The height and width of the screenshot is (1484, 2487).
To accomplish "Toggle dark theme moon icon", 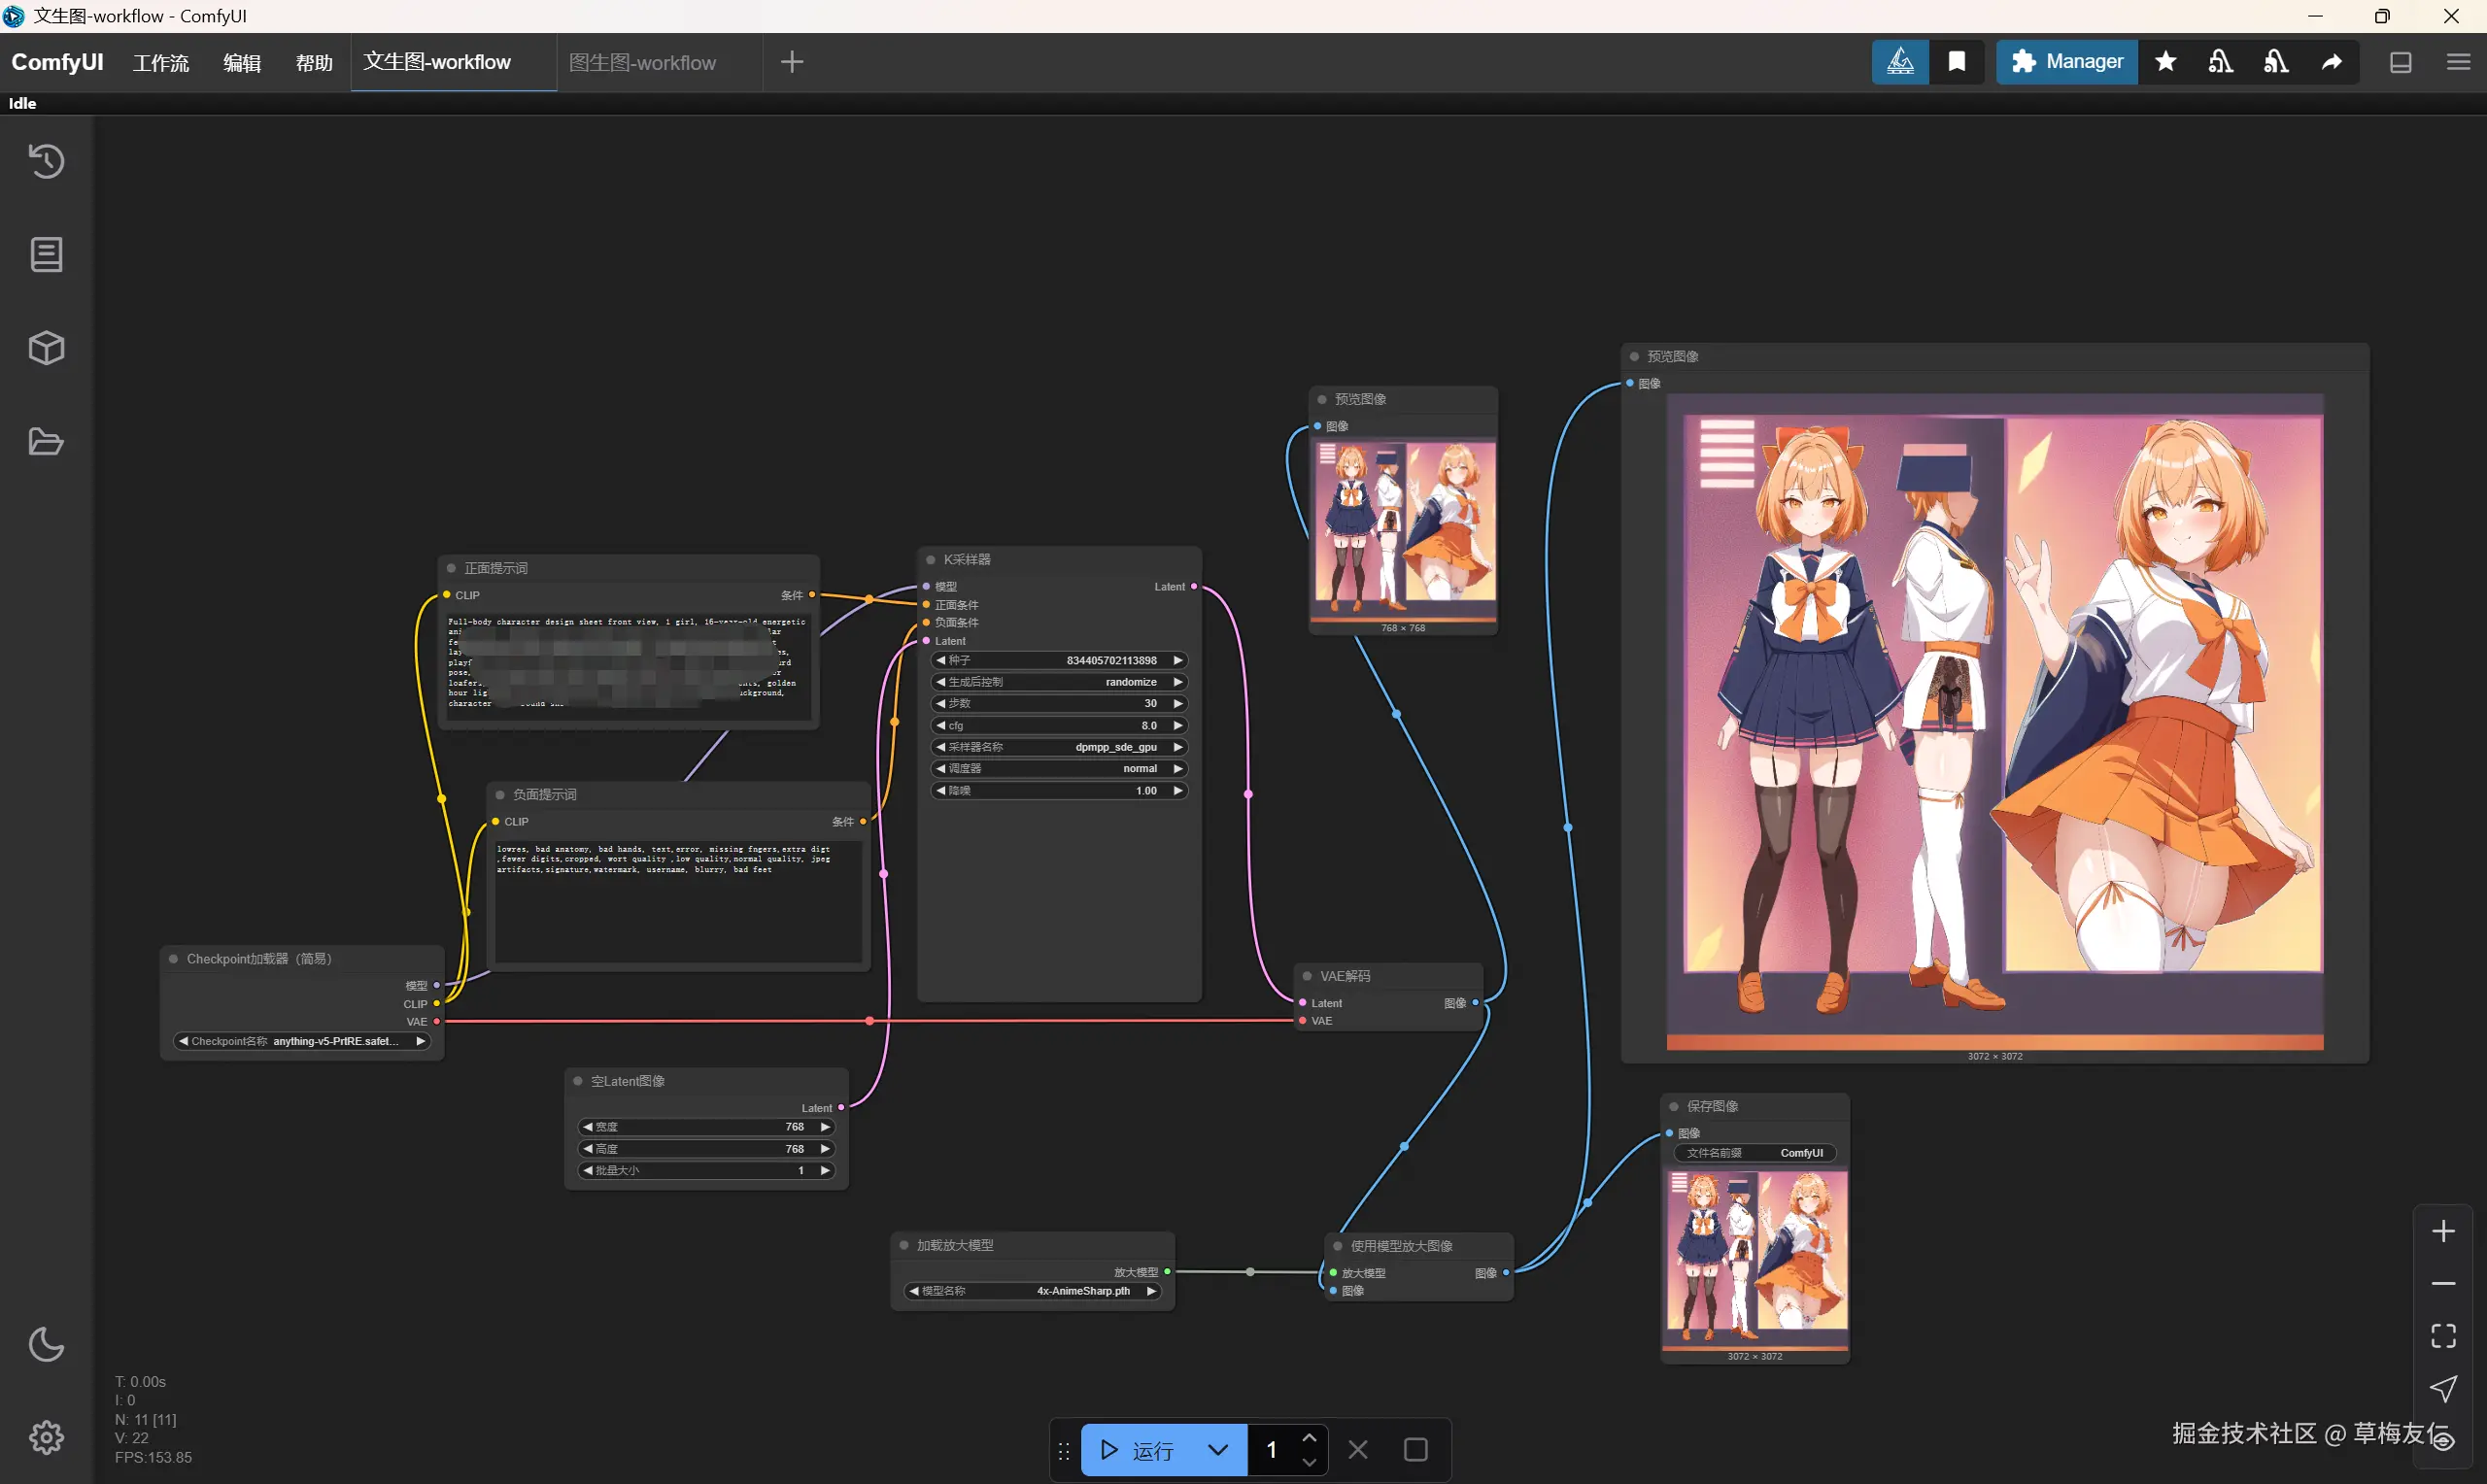I will click(x=46, y=1345).
